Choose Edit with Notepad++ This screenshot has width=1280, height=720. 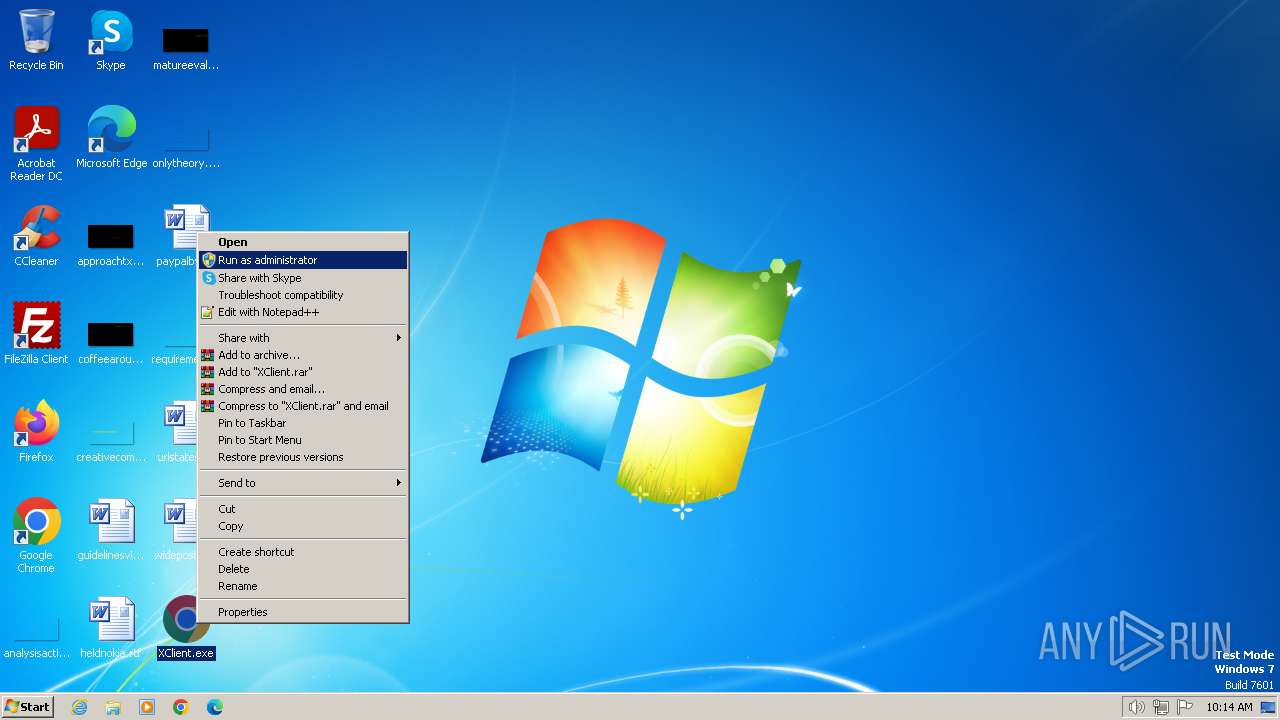(x=303, y=312)
